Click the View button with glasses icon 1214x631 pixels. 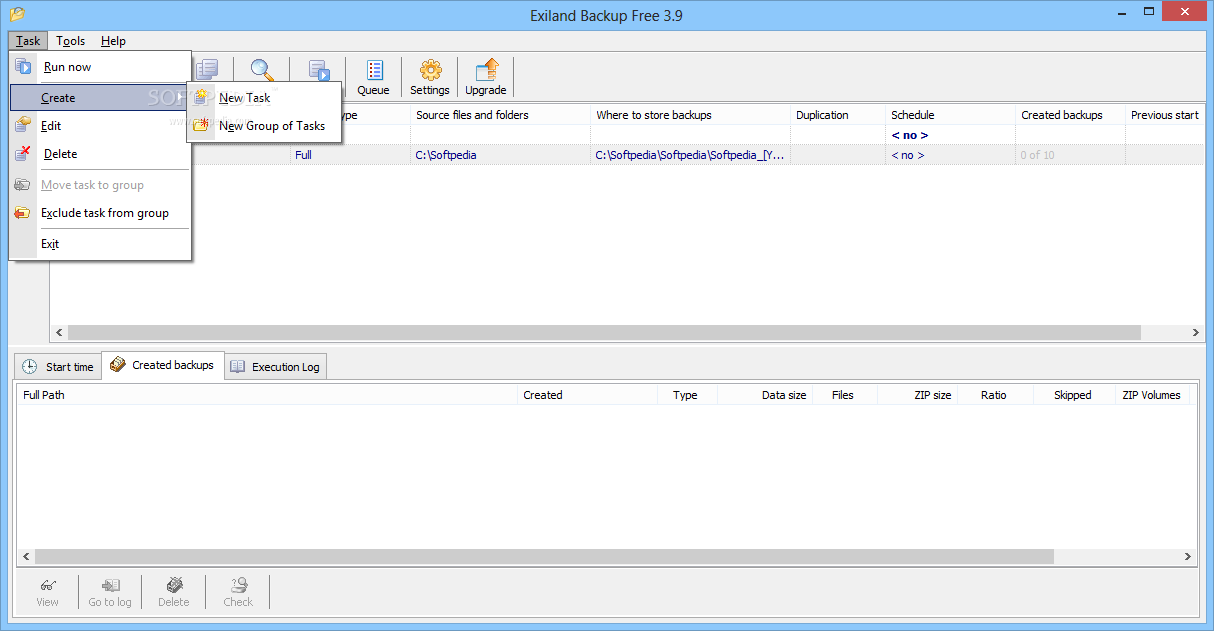47,592
